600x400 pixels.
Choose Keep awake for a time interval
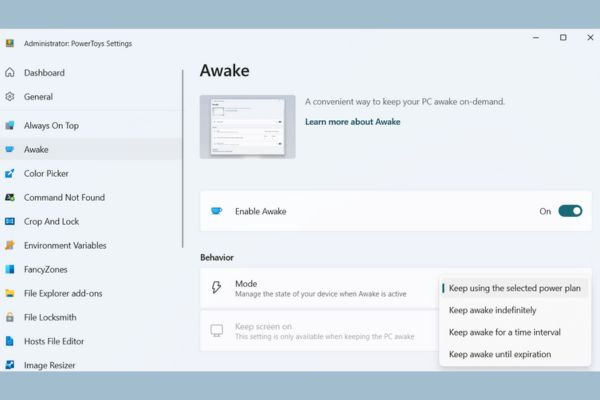515,332
